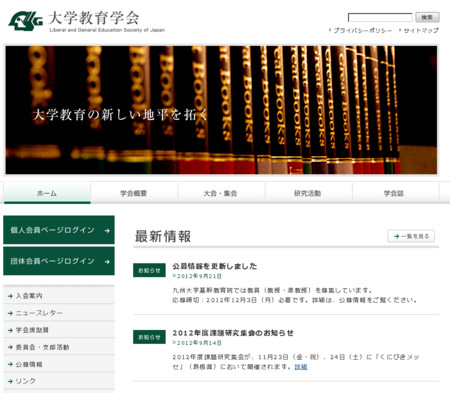Click the arrow icon on 団体会員ページログイン
The width and height of the screenshot is (450, 393).
(107, 262)
